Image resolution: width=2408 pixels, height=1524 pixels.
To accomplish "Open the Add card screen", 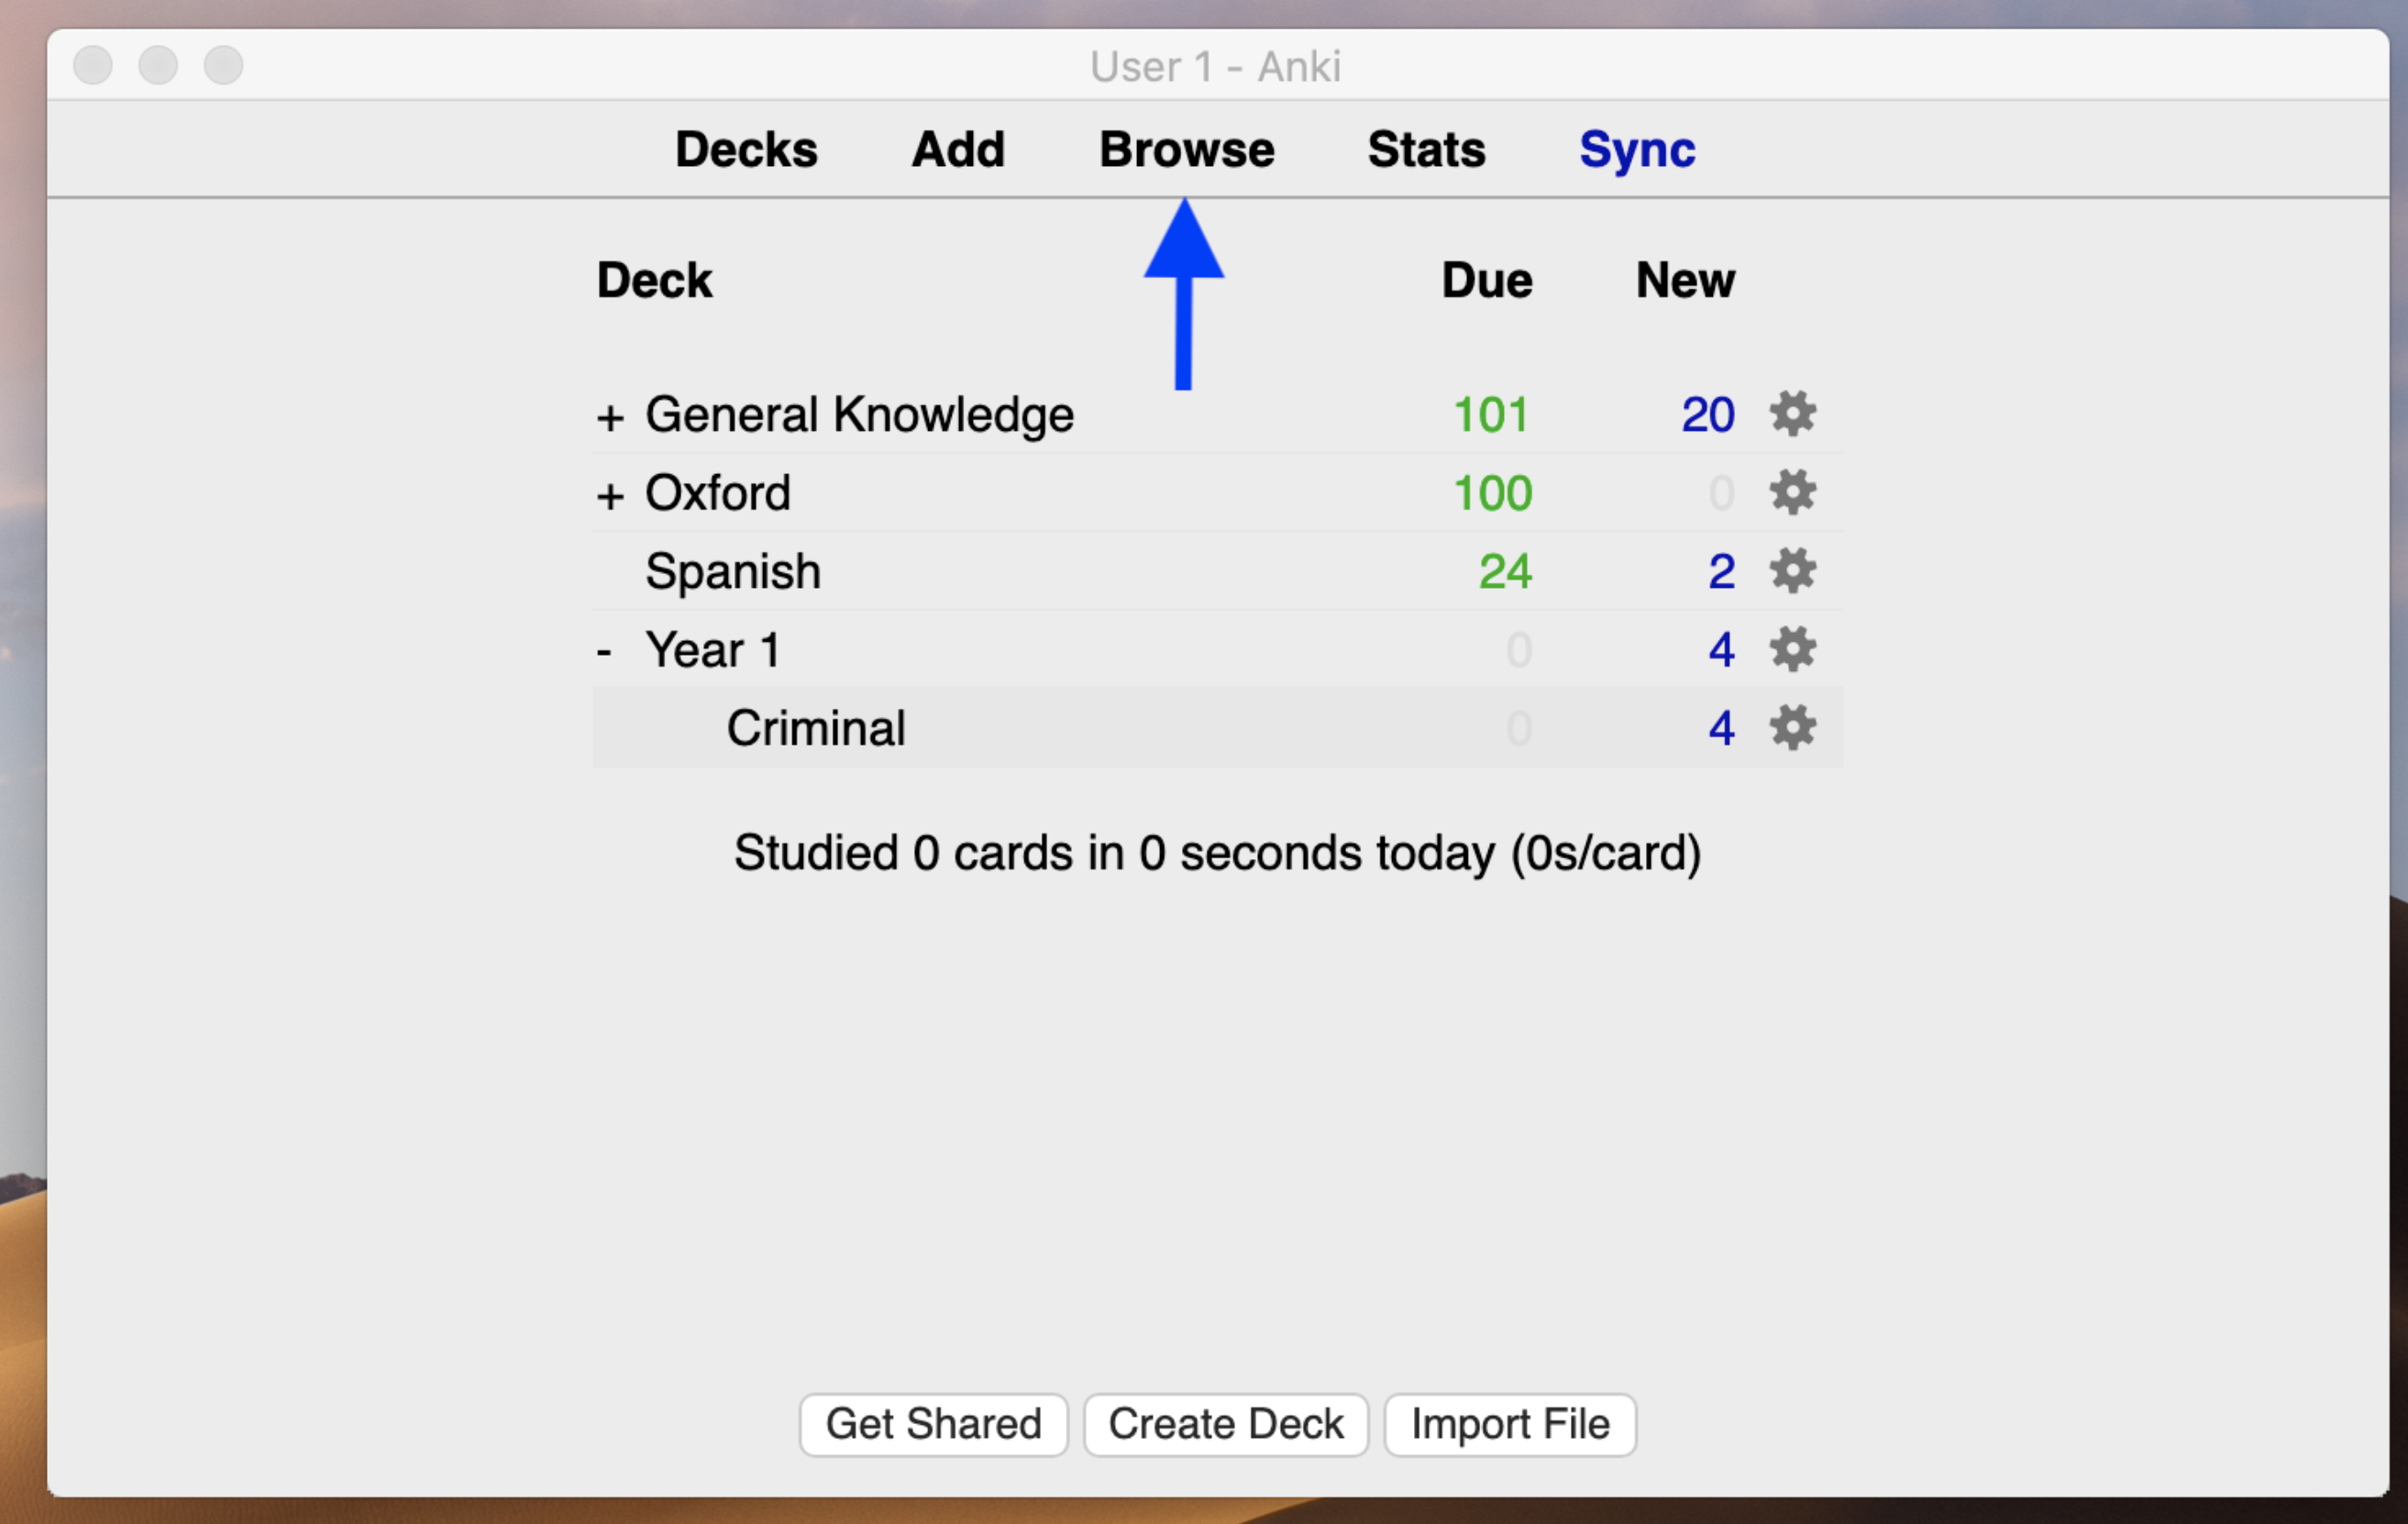I will (957, 149).
